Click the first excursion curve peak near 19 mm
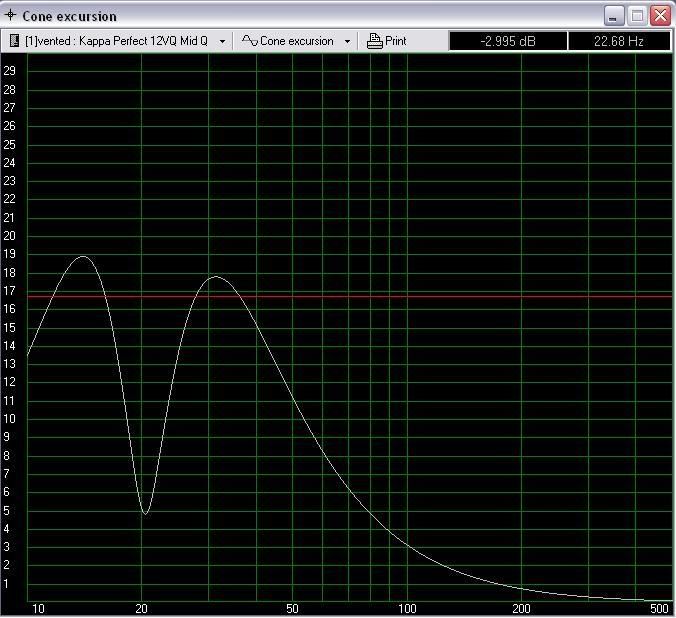This screenshot has height=618, width=676. pos(83,257)
